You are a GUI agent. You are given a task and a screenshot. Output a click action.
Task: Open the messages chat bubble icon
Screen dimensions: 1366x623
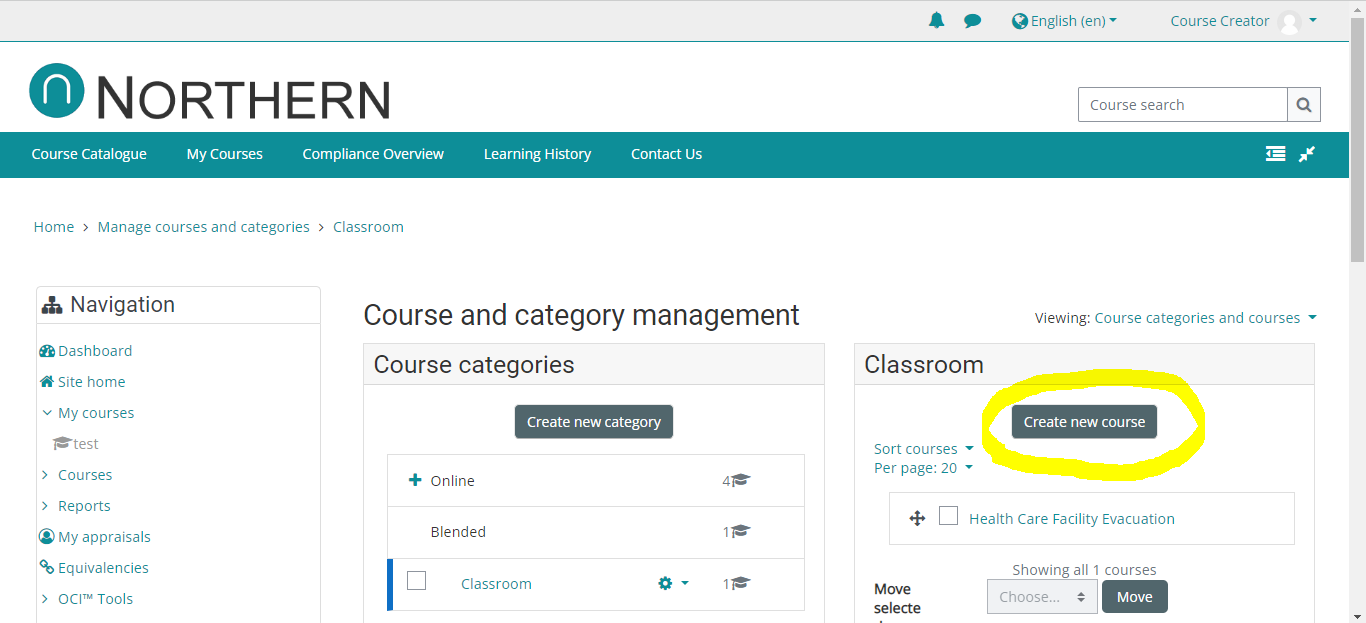point(972,21)
